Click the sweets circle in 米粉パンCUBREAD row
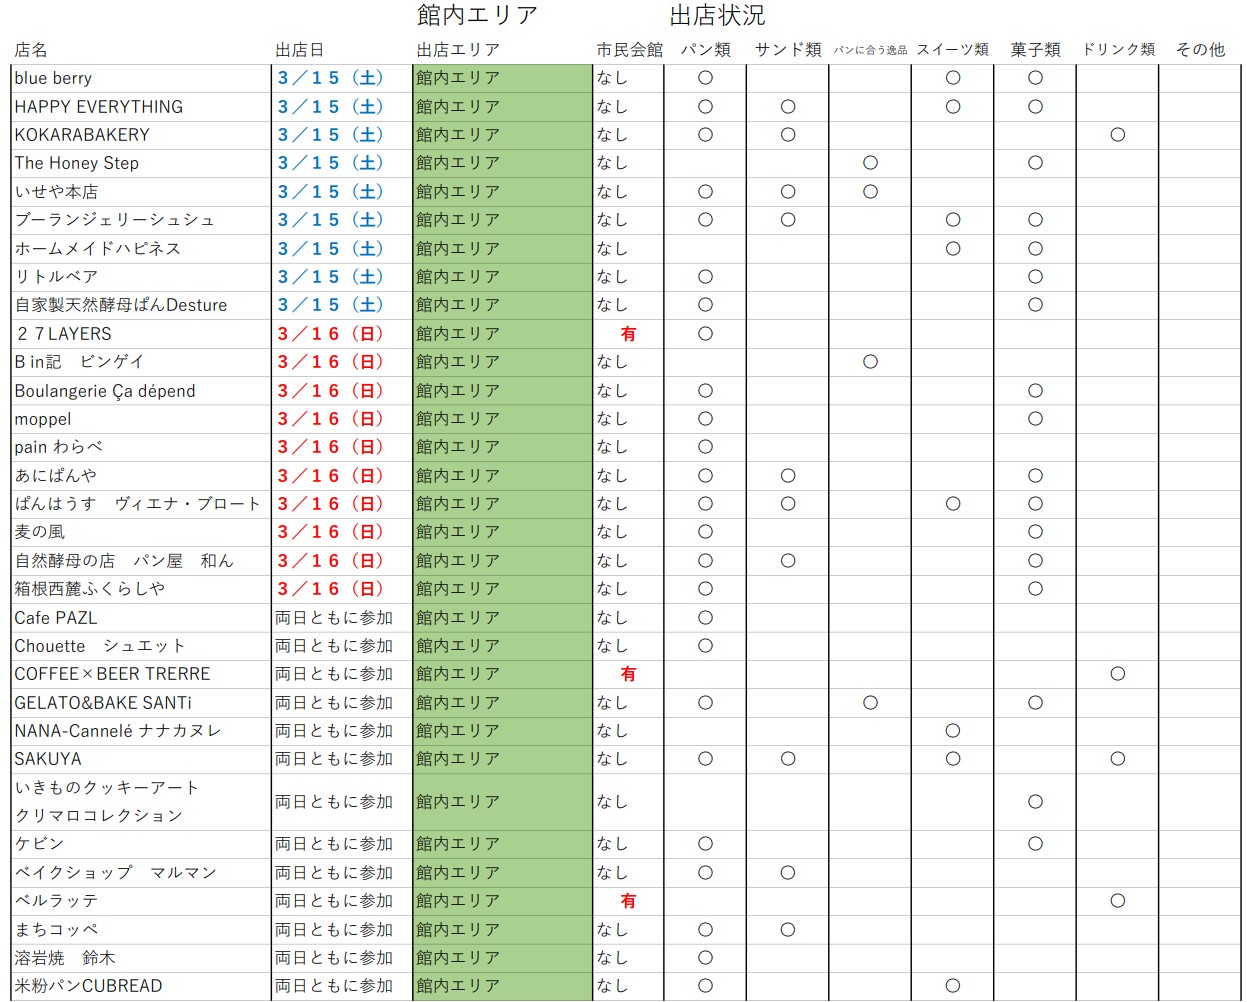The image size is (1247, 1002). [953, 986]
